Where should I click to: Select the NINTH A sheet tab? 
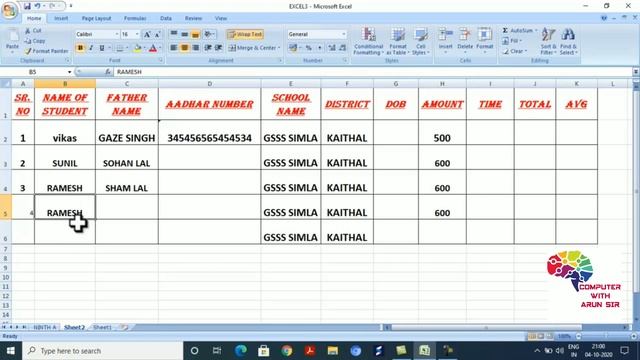(x=44, y=327)
